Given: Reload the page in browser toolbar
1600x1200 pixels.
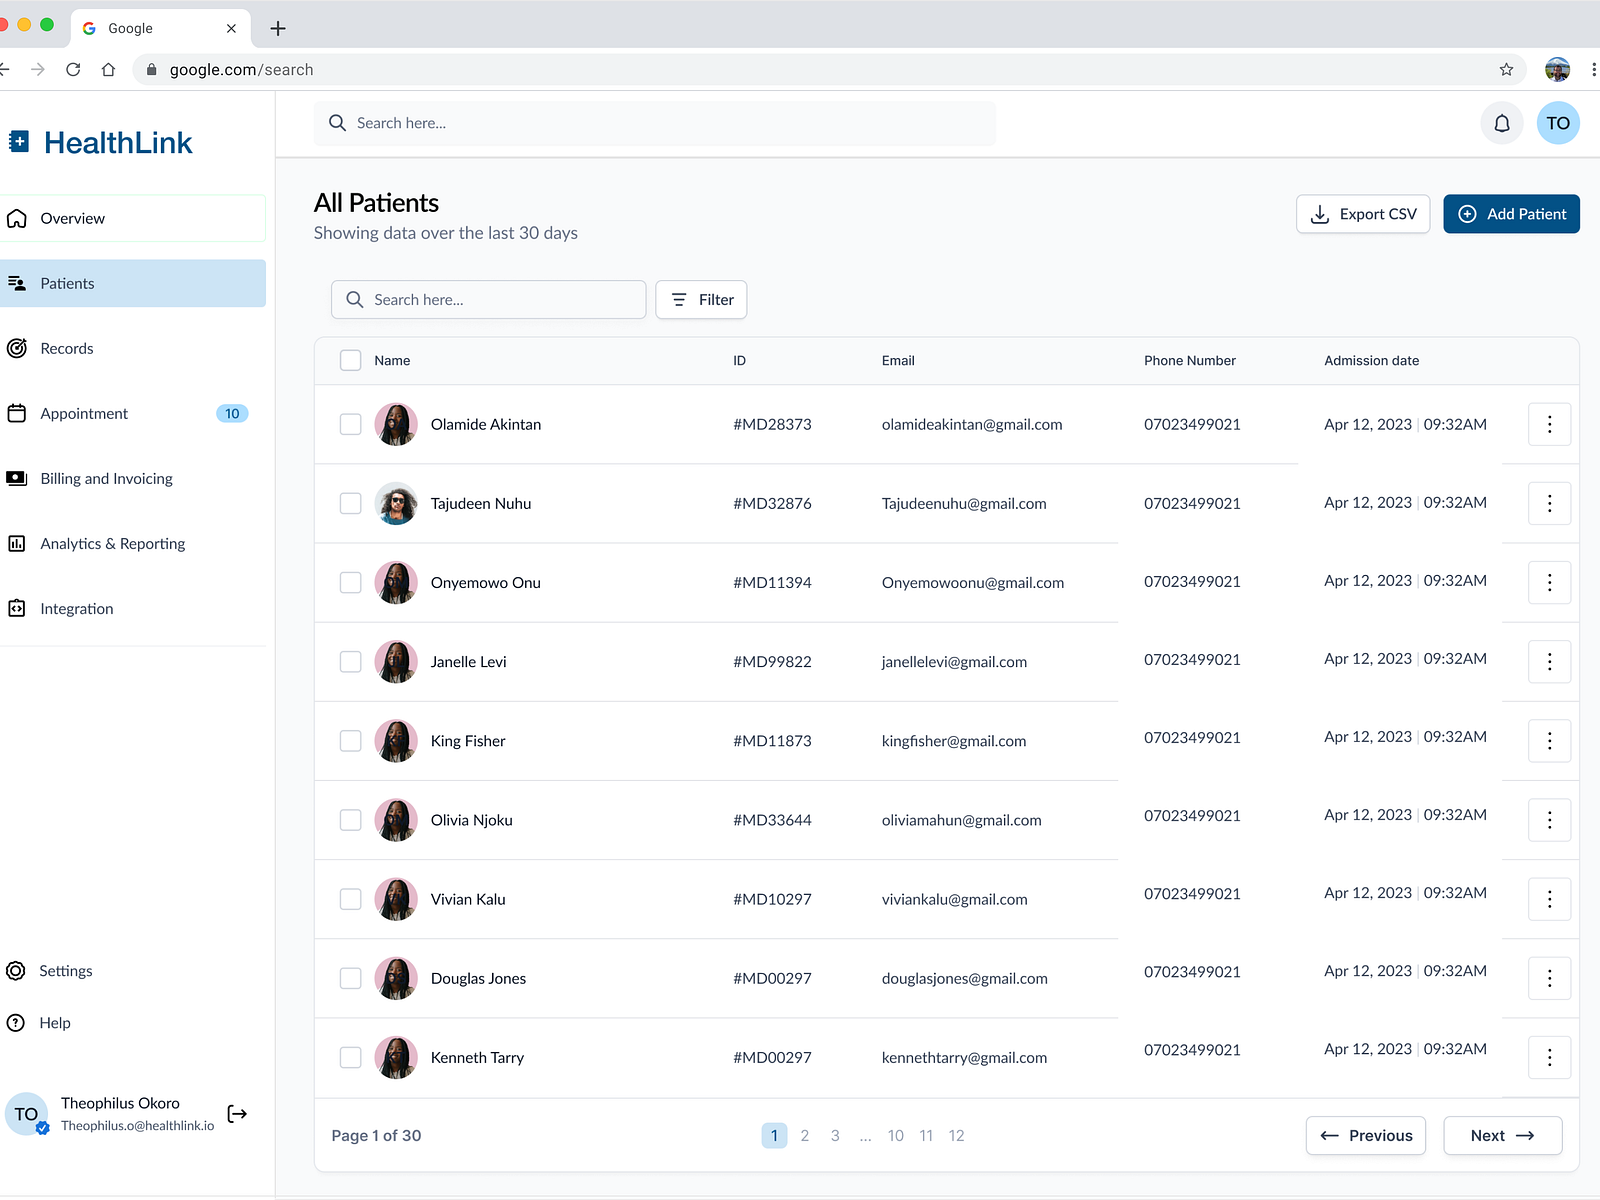Looking at the screenshot, I should (x=73, y=69).
